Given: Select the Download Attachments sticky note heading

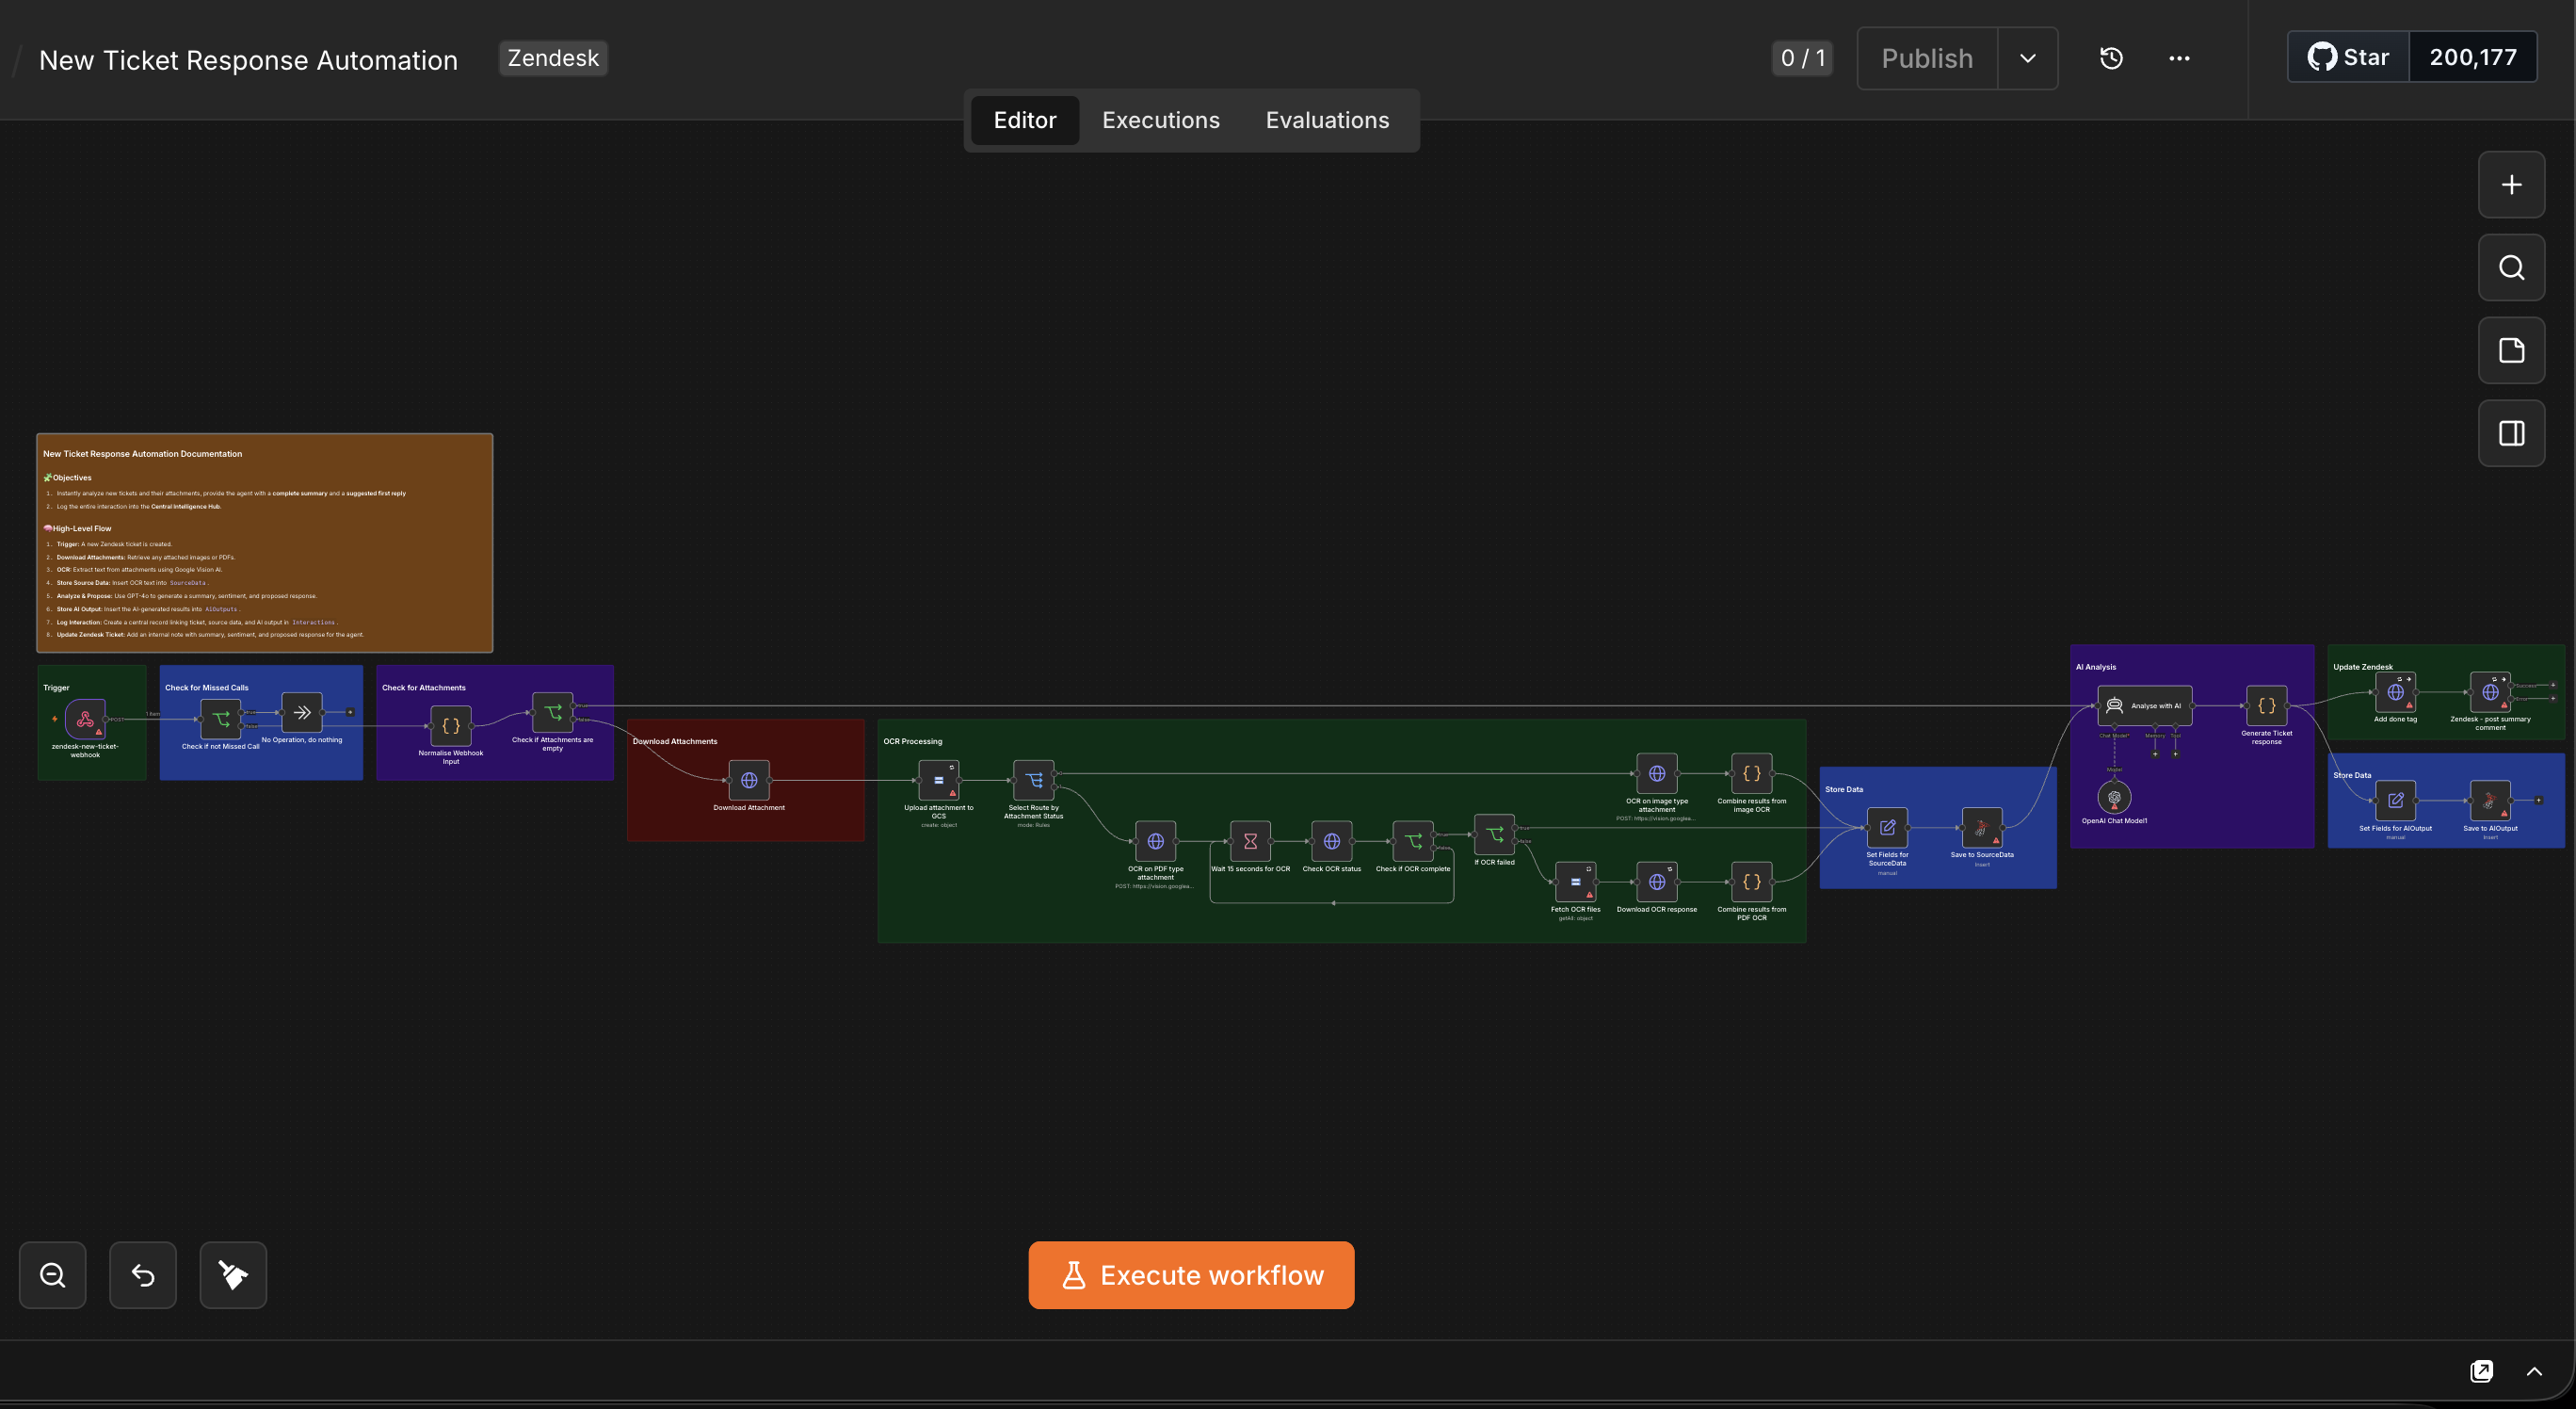Looking at the screenshot, I should (x=675, y=741).
